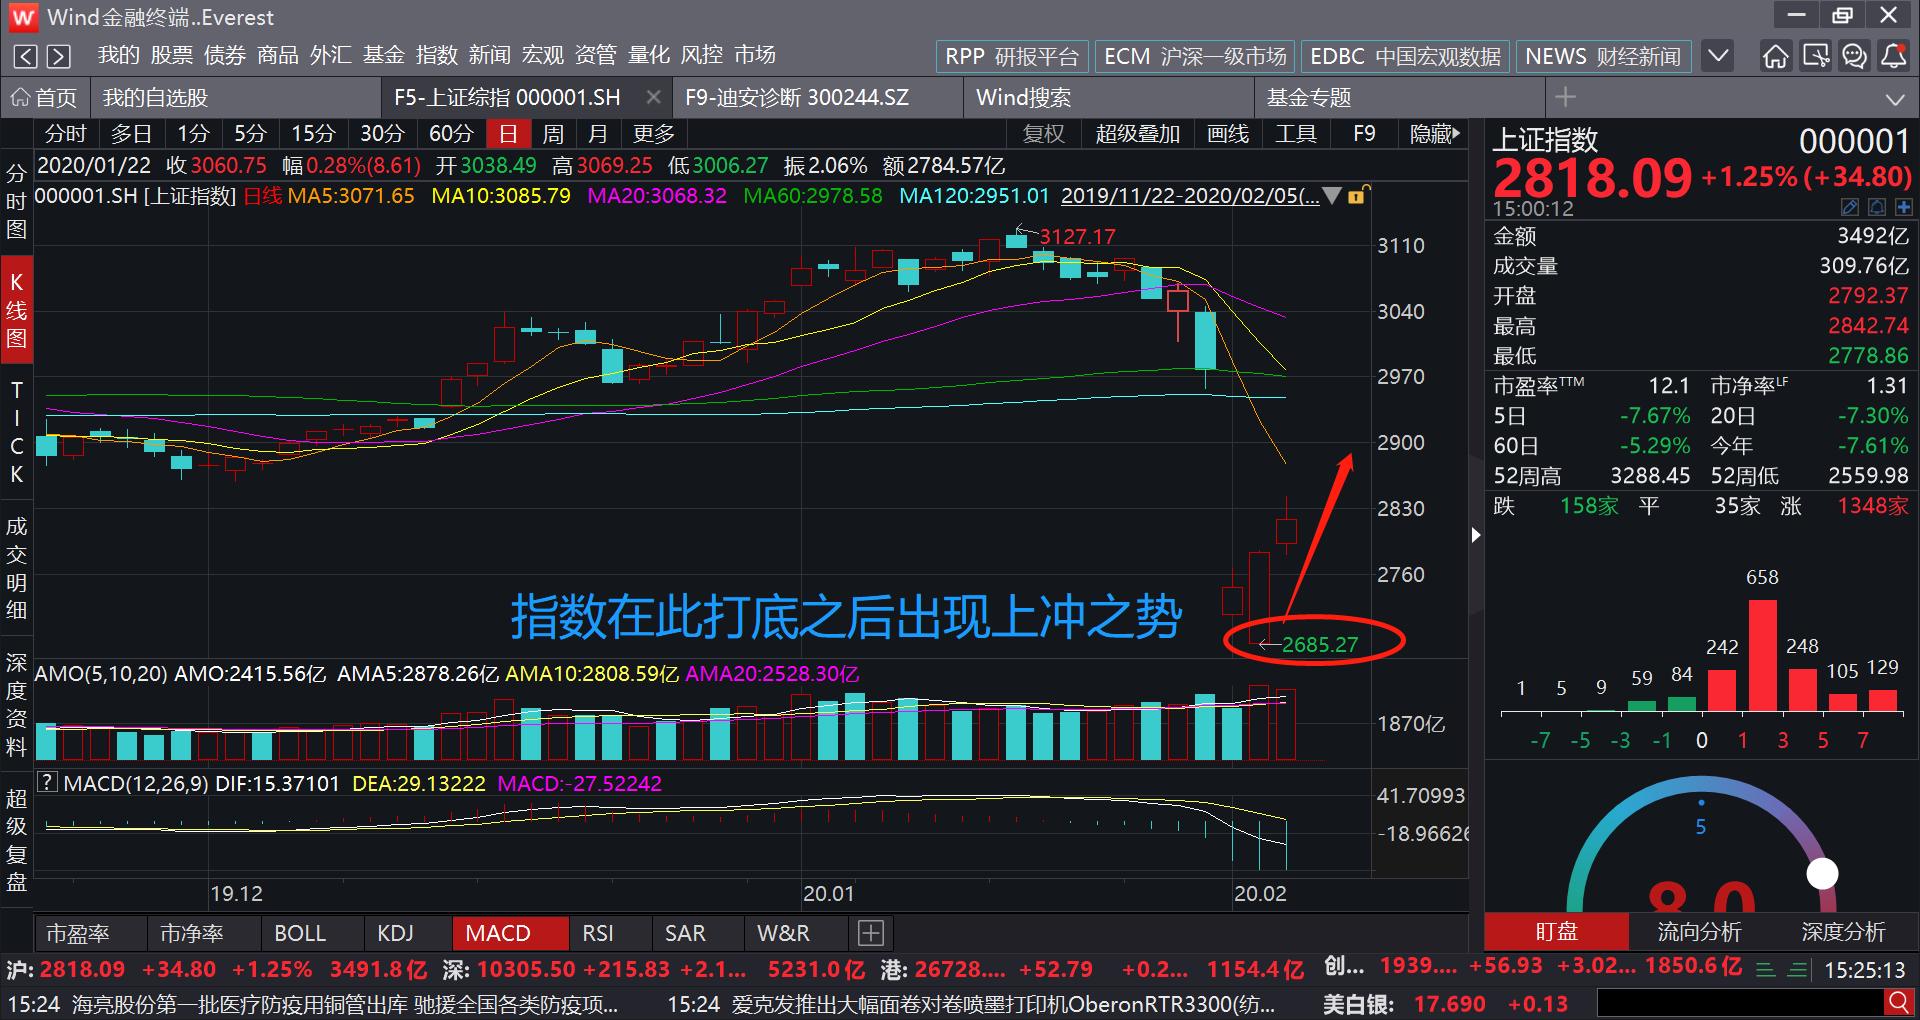Expand the date range dropdown triangle
Viewport: 1920px width, 1020px height.
pos(1333,197)
